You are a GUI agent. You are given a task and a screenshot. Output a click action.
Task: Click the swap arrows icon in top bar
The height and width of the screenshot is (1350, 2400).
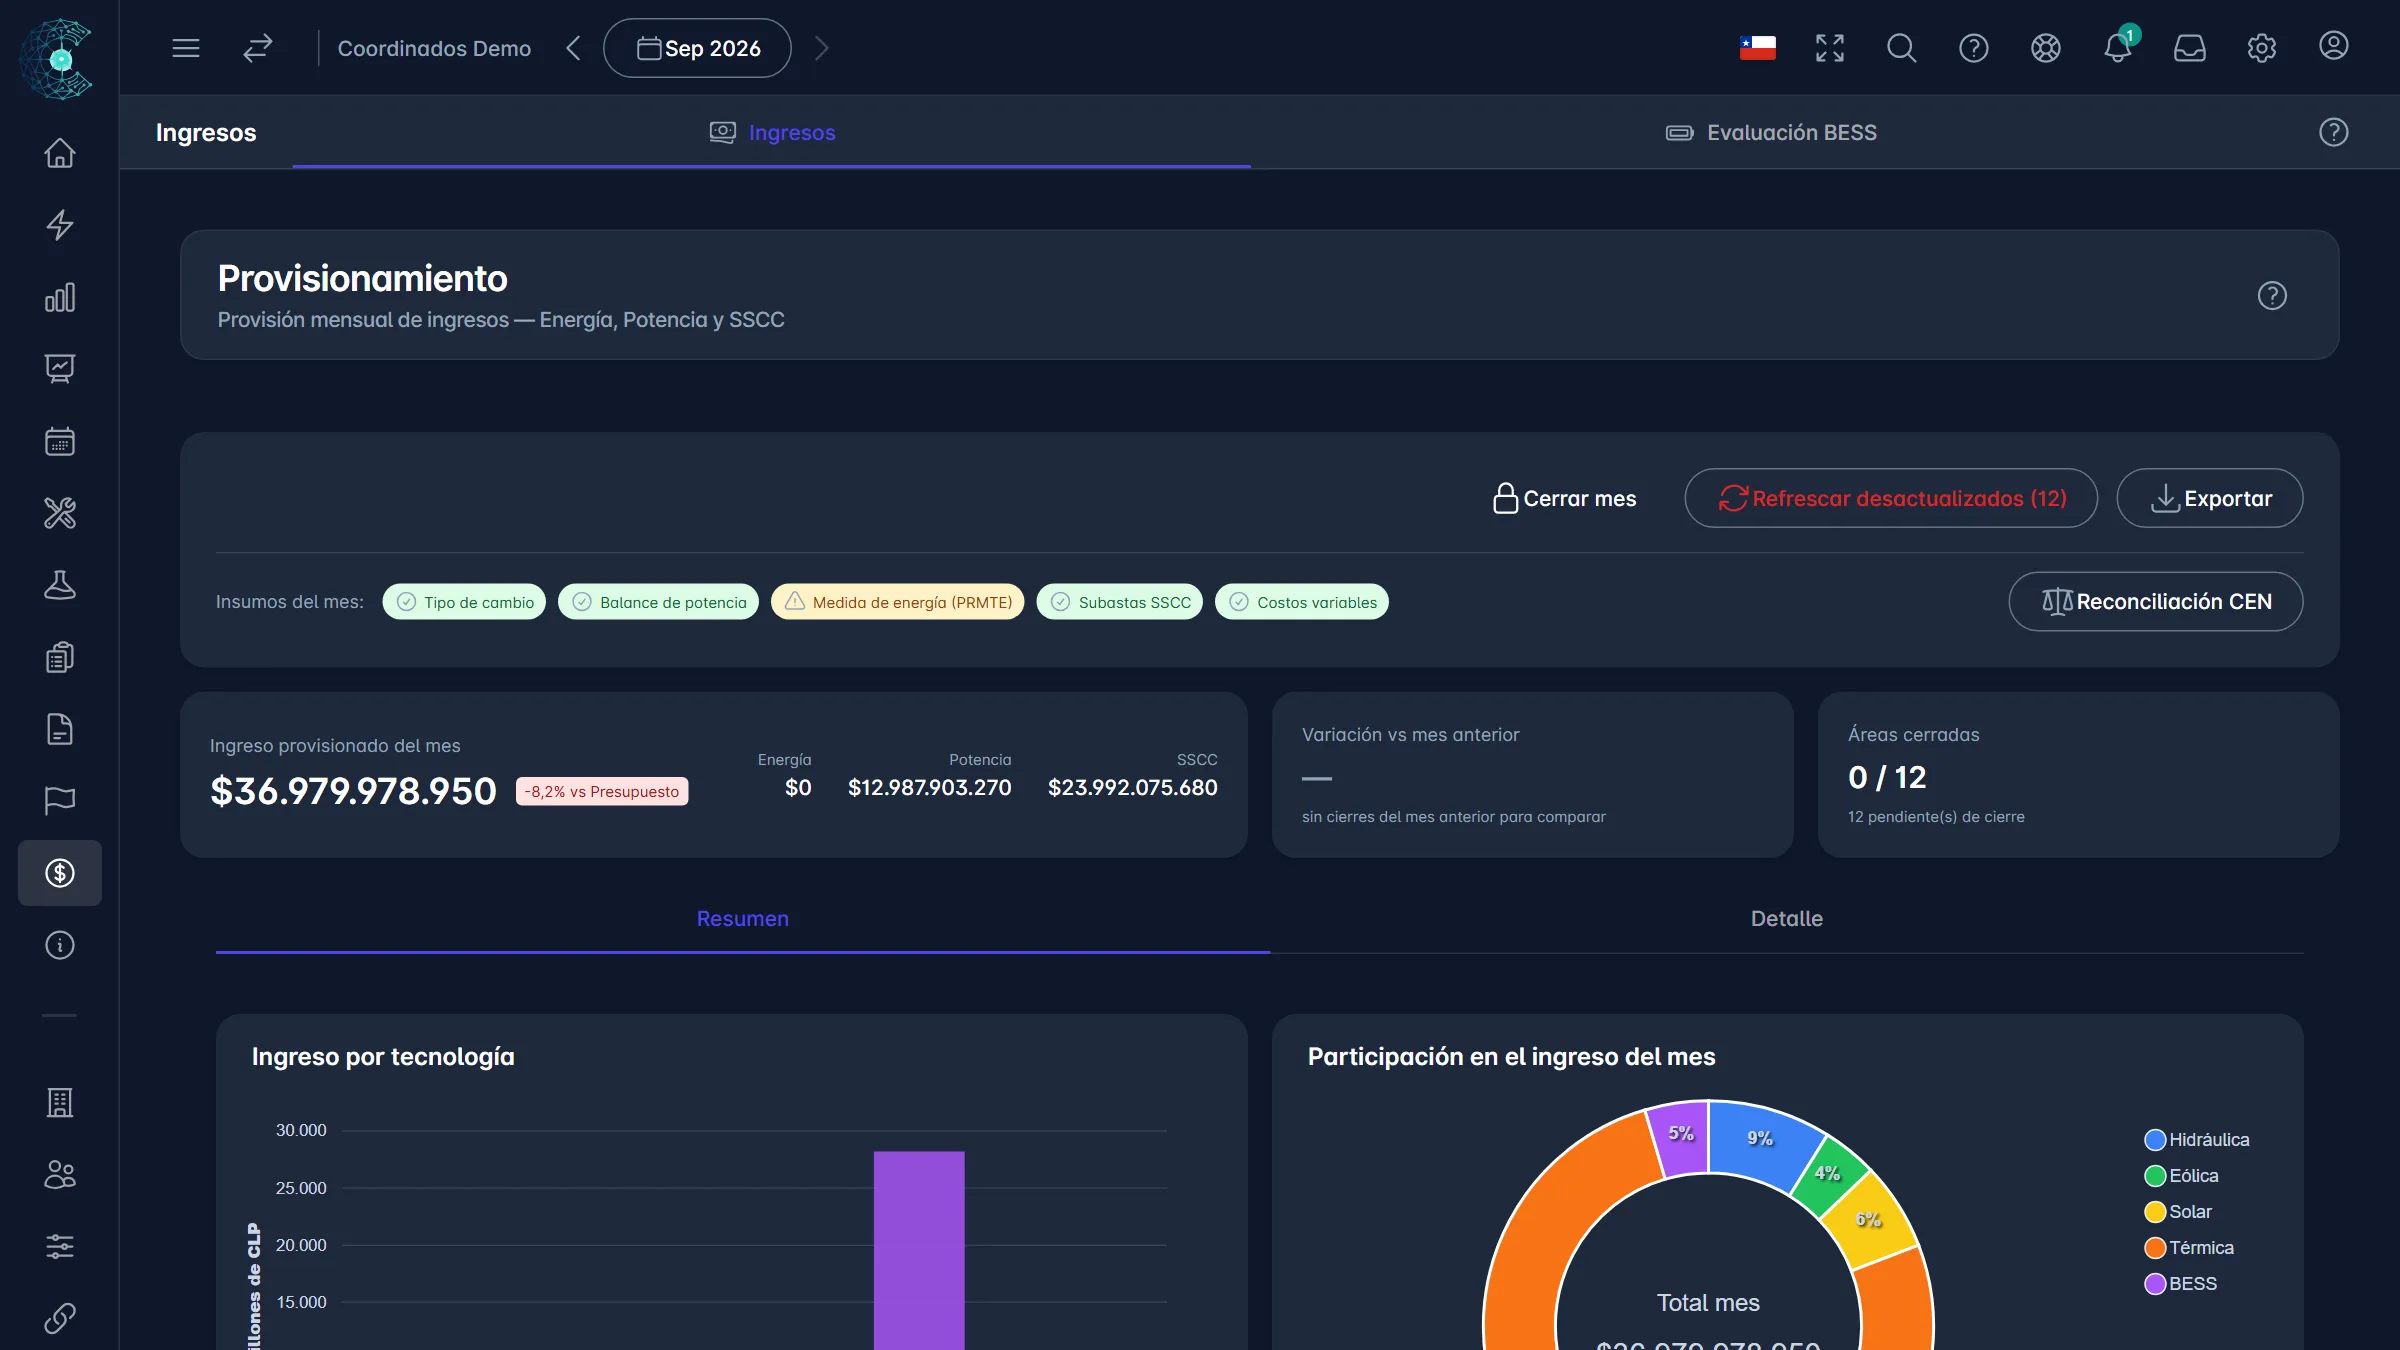click(258, 48)
